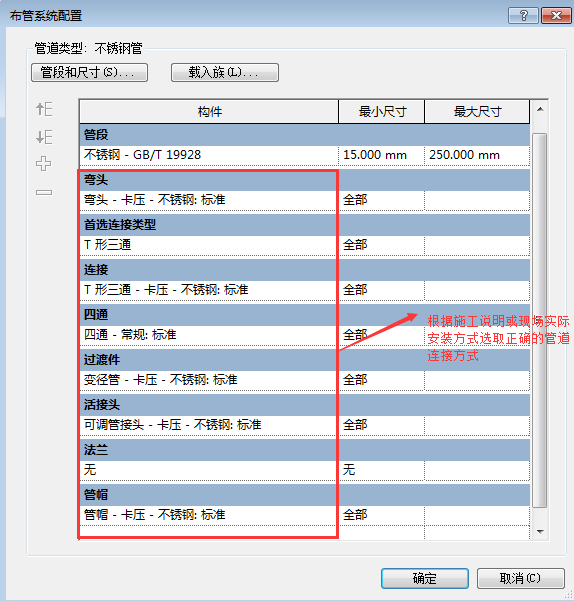Add a row with the plus icon
Viewport: 574px width, 601px height.
44,164
